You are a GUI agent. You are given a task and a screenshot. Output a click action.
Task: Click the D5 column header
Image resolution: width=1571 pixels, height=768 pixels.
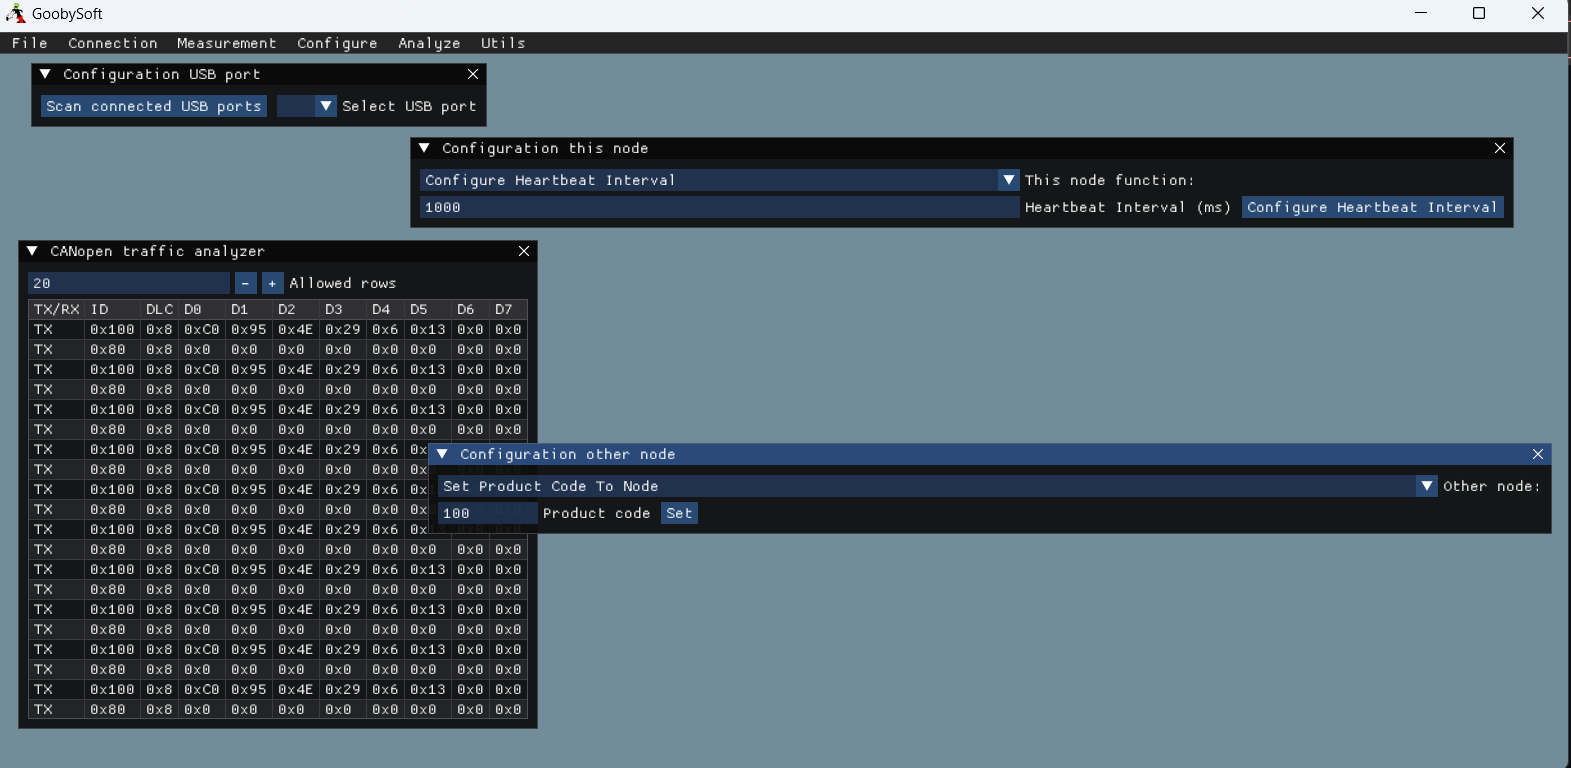click(x=428, y=309)
